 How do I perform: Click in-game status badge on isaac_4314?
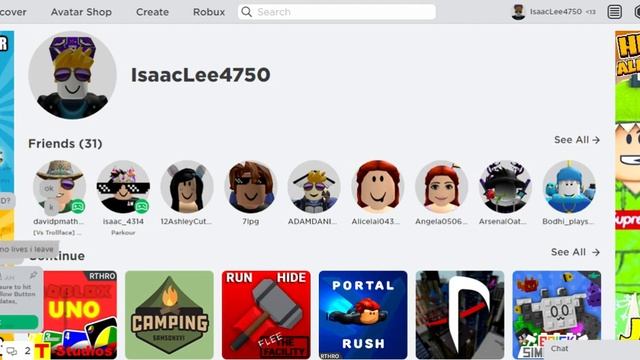tap(142, 206)
